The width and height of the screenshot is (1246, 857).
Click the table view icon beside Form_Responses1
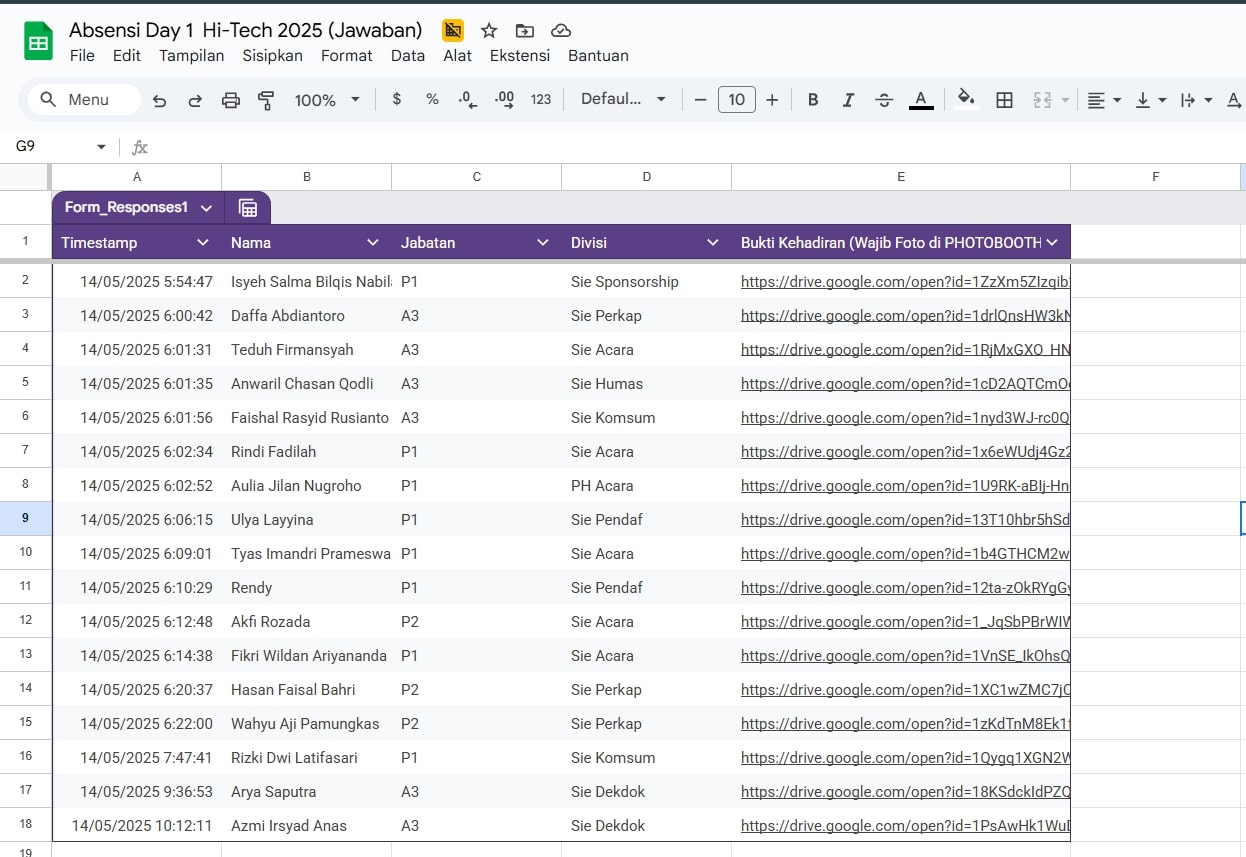click(248, 208)
